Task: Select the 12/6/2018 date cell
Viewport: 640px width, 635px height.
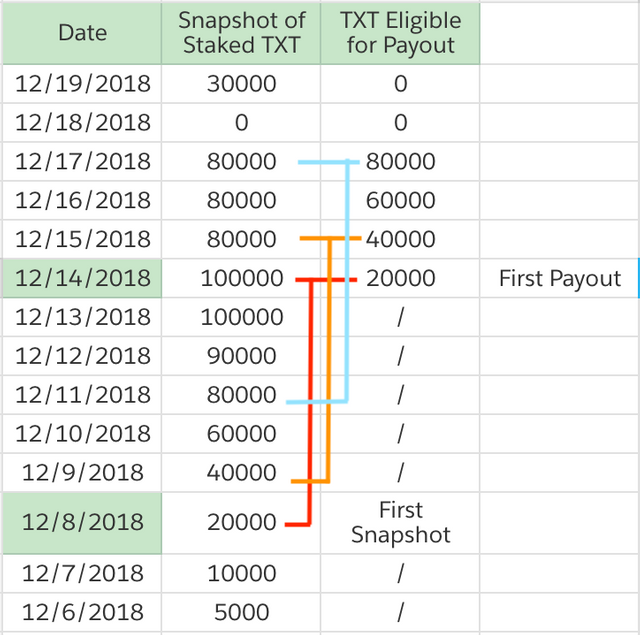Action: pos(82,612)
